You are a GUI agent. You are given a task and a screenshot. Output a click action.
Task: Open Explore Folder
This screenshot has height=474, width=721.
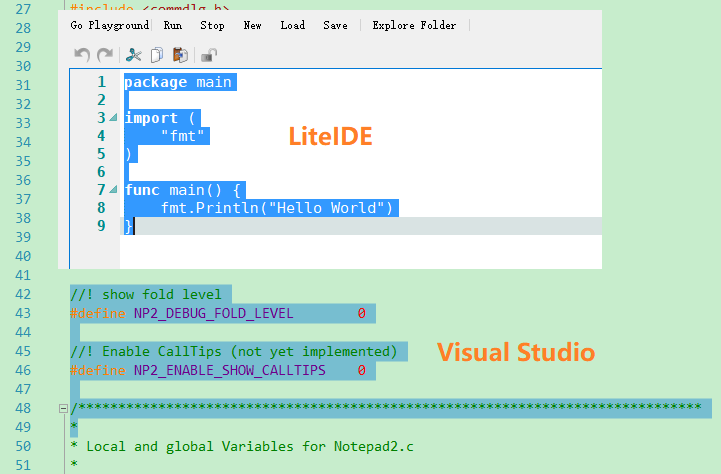[x=414, y=25]
